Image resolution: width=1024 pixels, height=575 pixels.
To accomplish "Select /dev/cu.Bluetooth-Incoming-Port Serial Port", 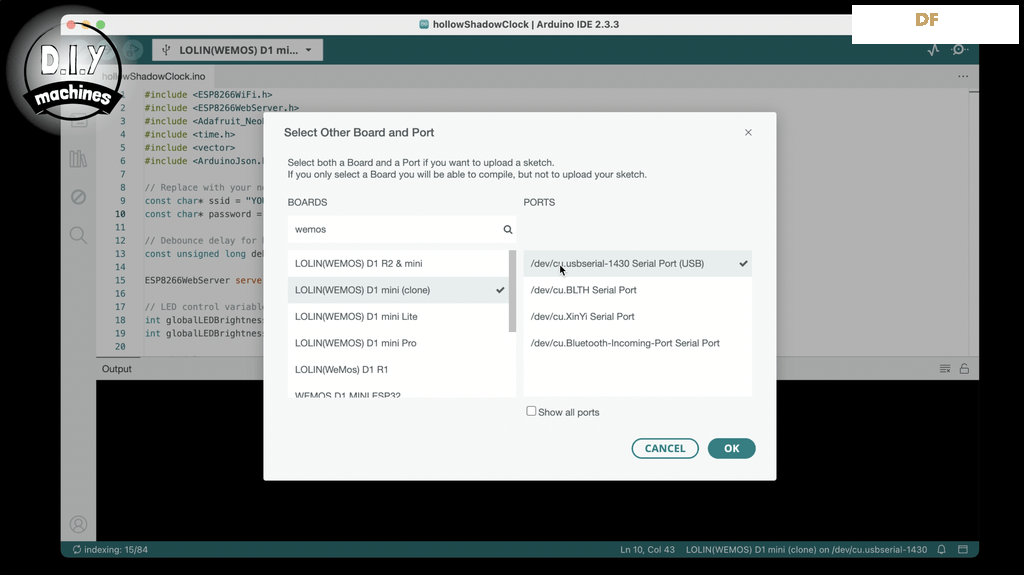I will coord(637,343).
